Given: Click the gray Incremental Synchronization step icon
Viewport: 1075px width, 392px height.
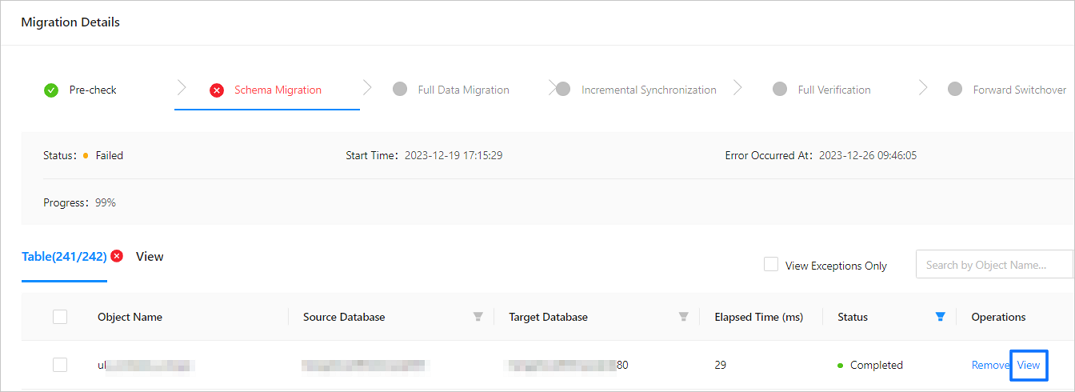Looking at the screenshot, I should pos(563,90).
